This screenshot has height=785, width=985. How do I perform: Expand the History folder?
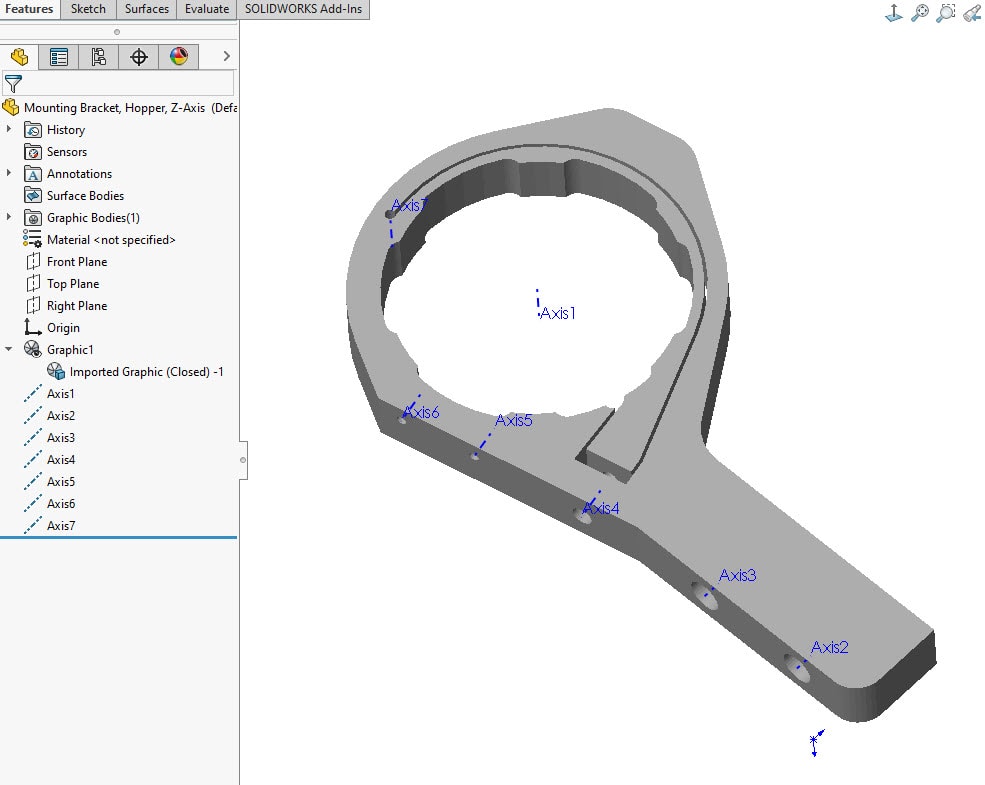[x=9, y=129]
